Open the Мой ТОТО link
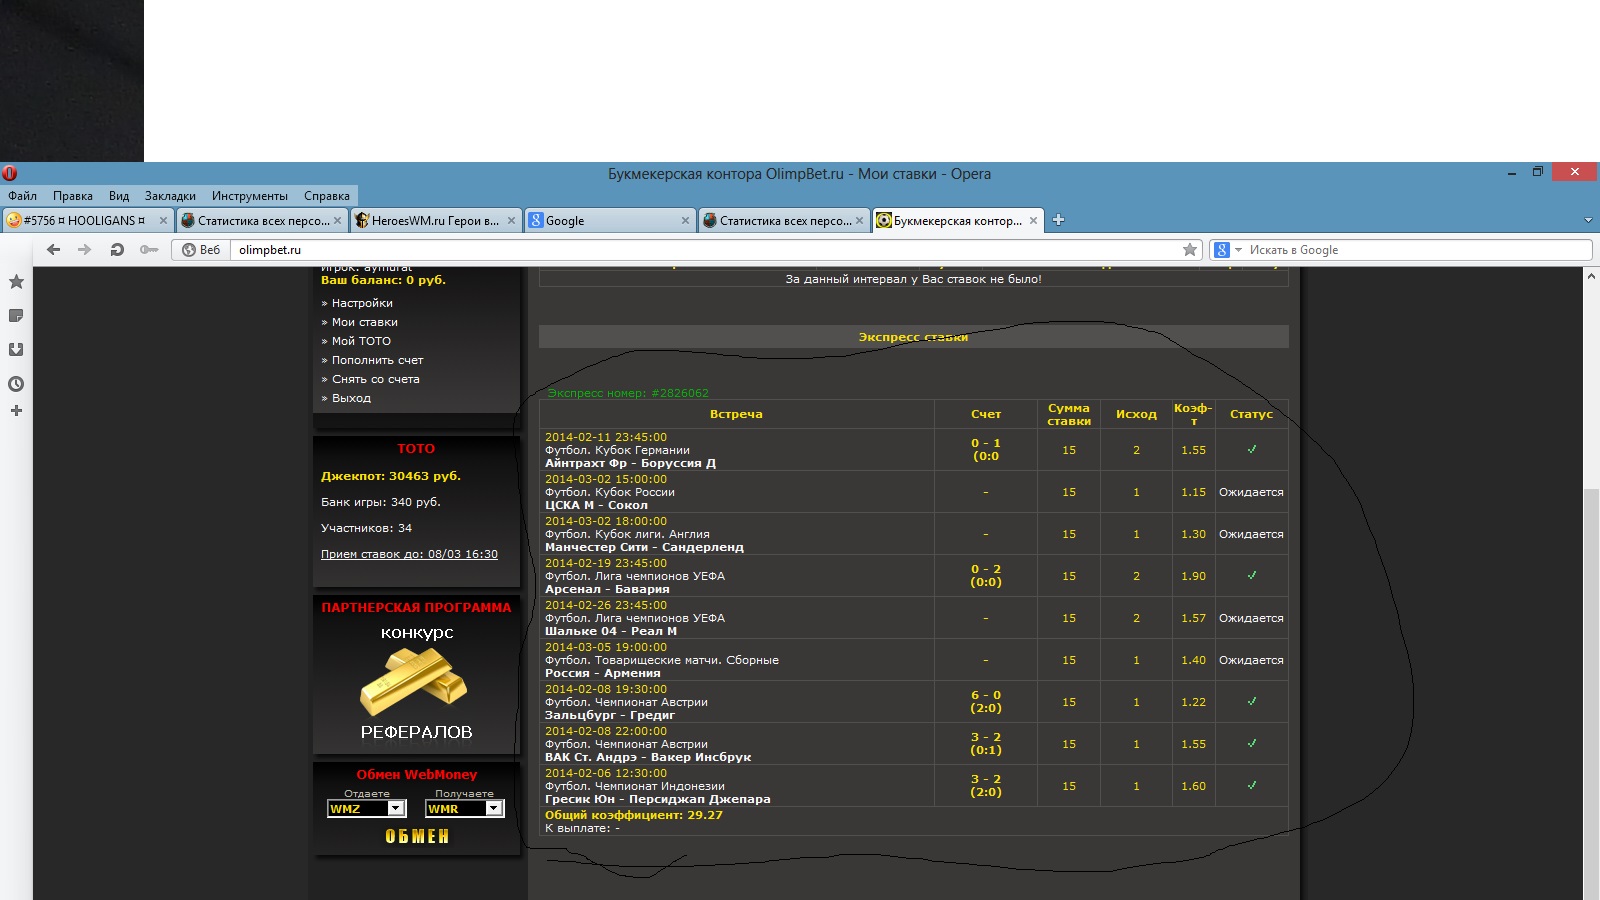The width and height of the screenshot is (1600, 900). coord(361,341)
